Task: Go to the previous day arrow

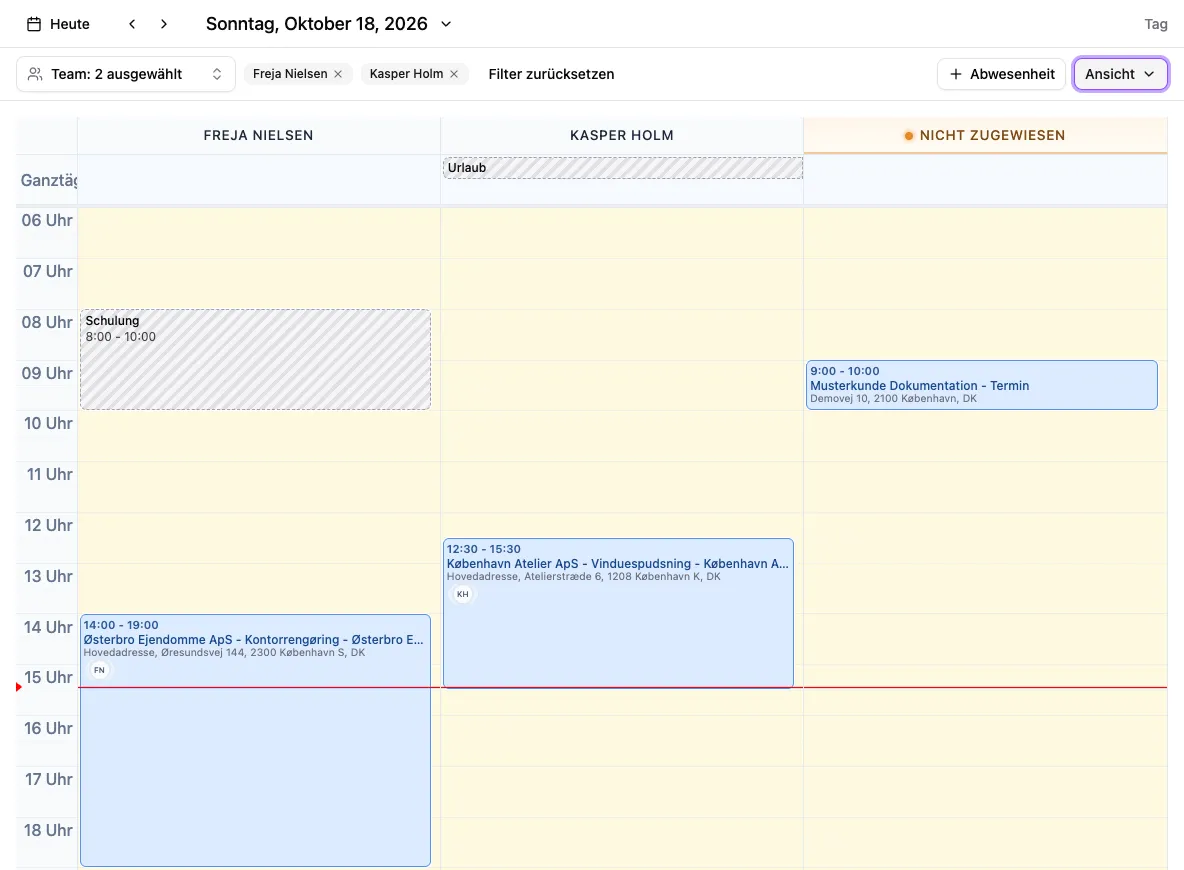Action: pyautogui.click(x=132, y=24)
